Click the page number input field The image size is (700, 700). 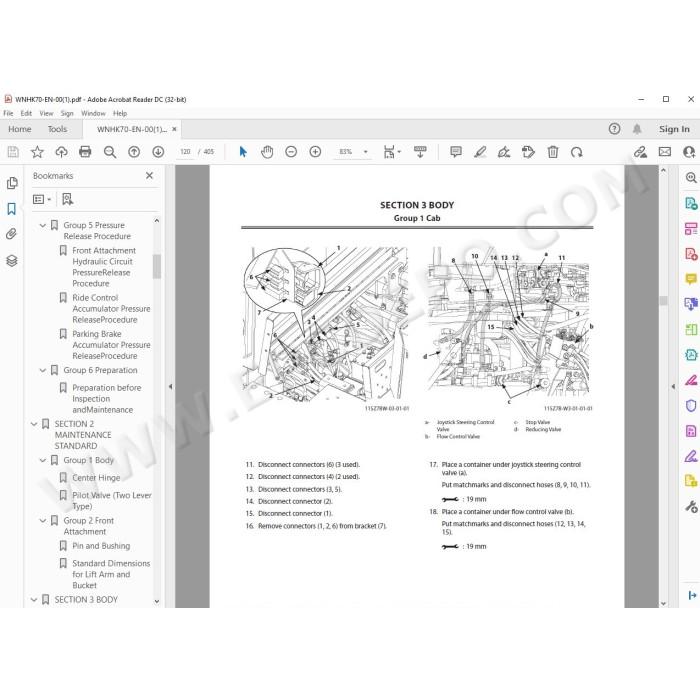[185, 152]
